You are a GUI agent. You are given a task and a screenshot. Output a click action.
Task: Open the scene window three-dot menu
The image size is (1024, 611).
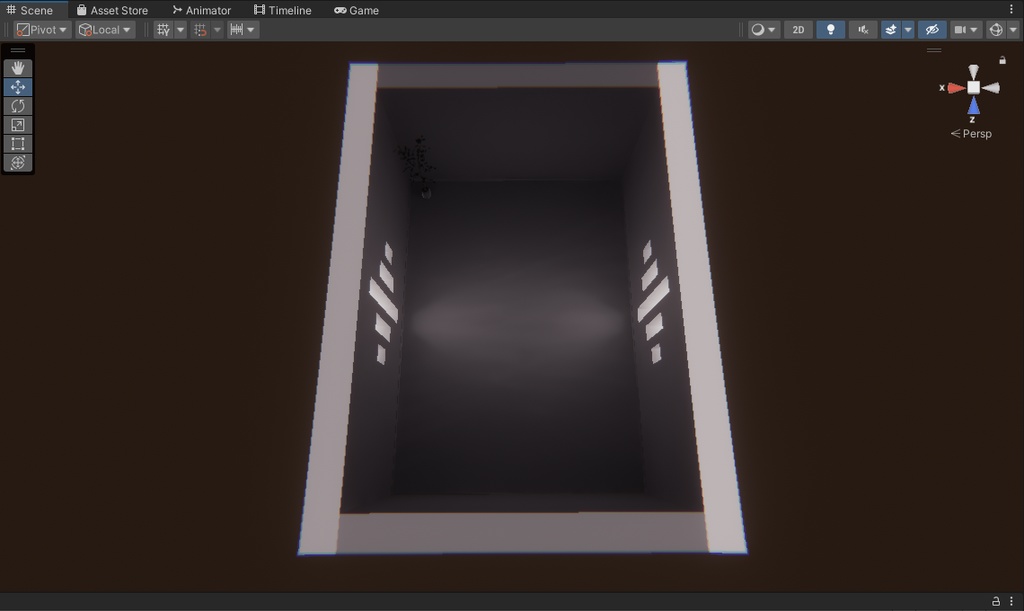point(1012,9)
